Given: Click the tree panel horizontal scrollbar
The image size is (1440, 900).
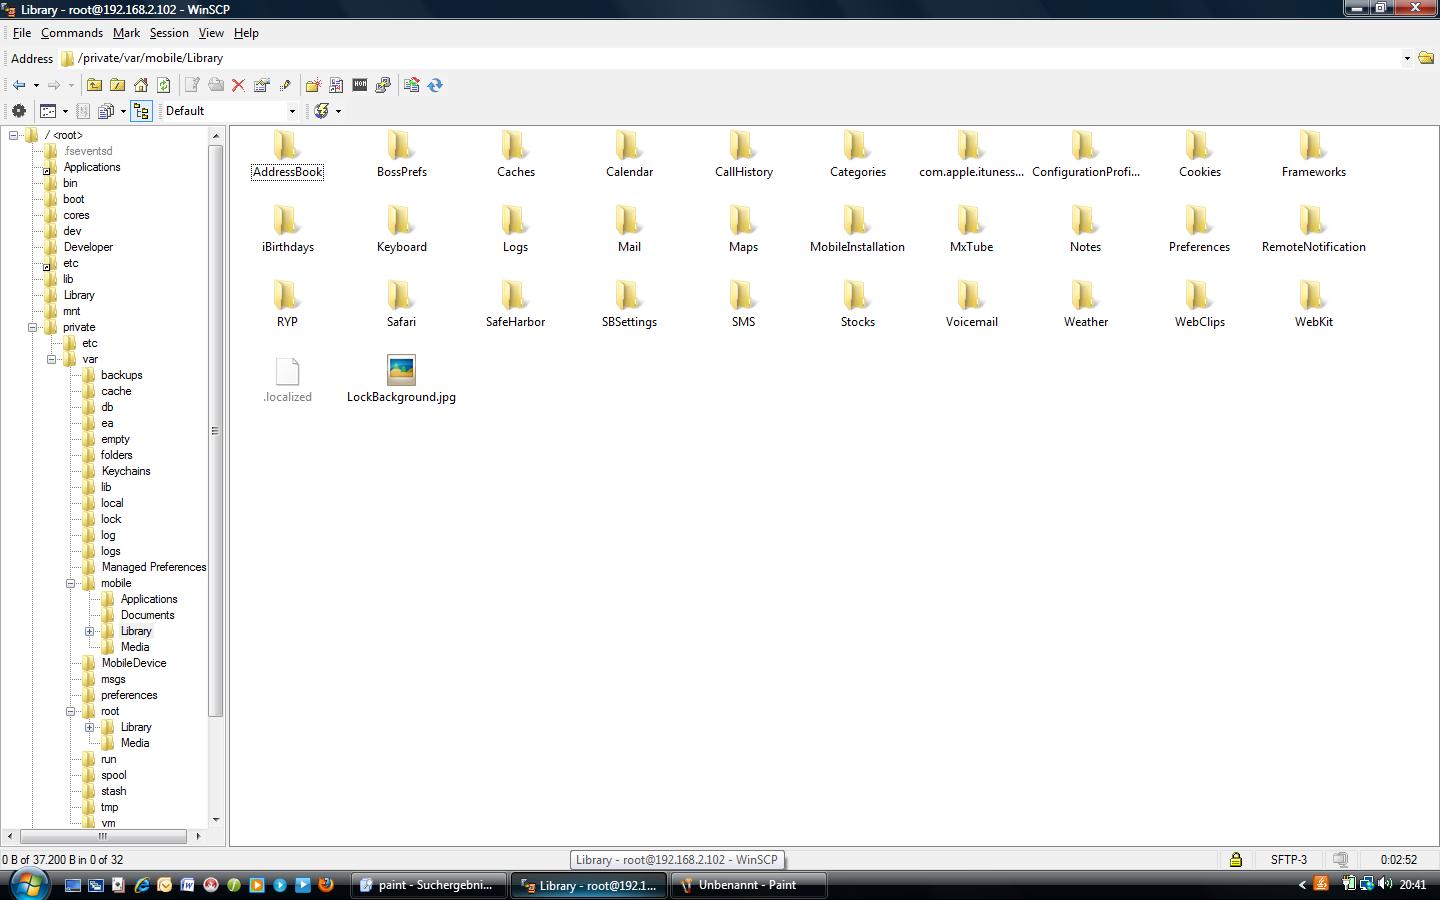Looking at the screenshot, I should pos(102,836).
